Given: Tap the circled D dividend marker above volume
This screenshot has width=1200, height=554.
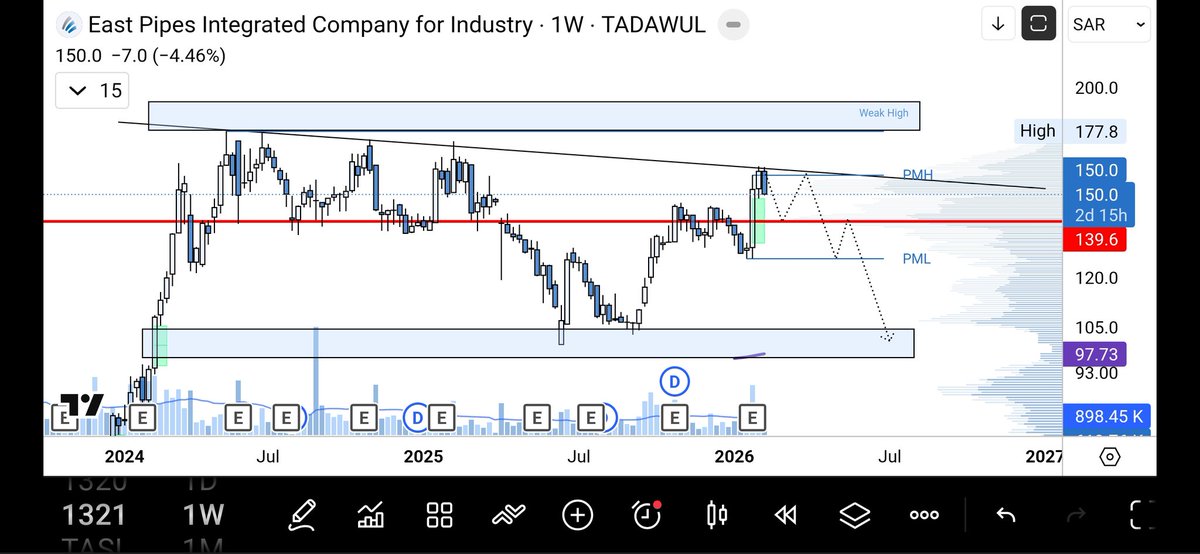Looking at the screenshot, I should tap(676, 380).
